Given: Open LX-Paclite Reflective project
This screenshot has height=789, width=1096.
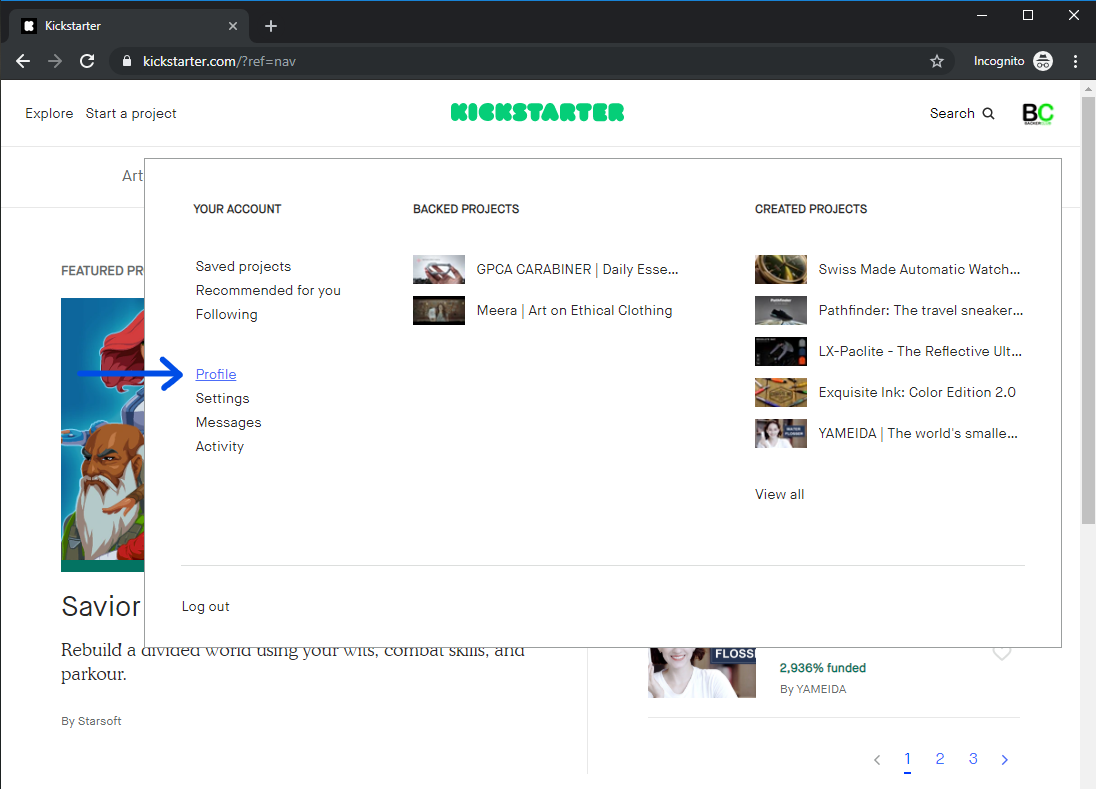Looking at the screenshot, I should click(920, 352).
